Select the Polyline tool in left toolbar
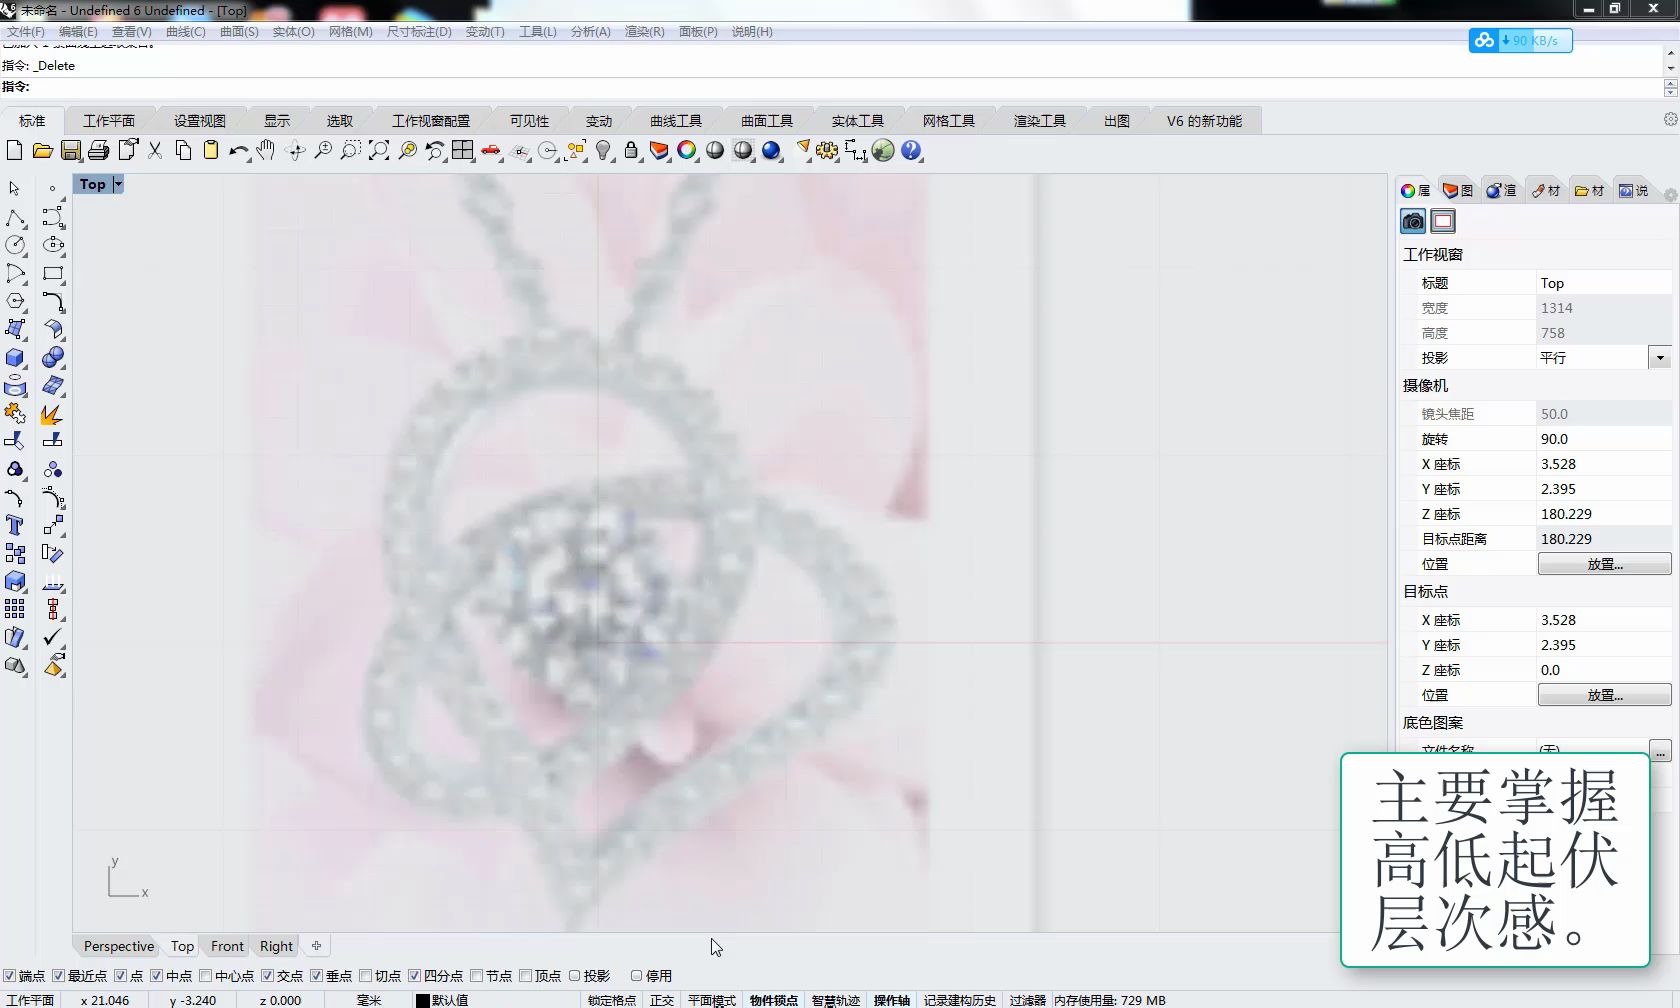The width and height of the screenshot is (1680, 1008). [15, 217]
